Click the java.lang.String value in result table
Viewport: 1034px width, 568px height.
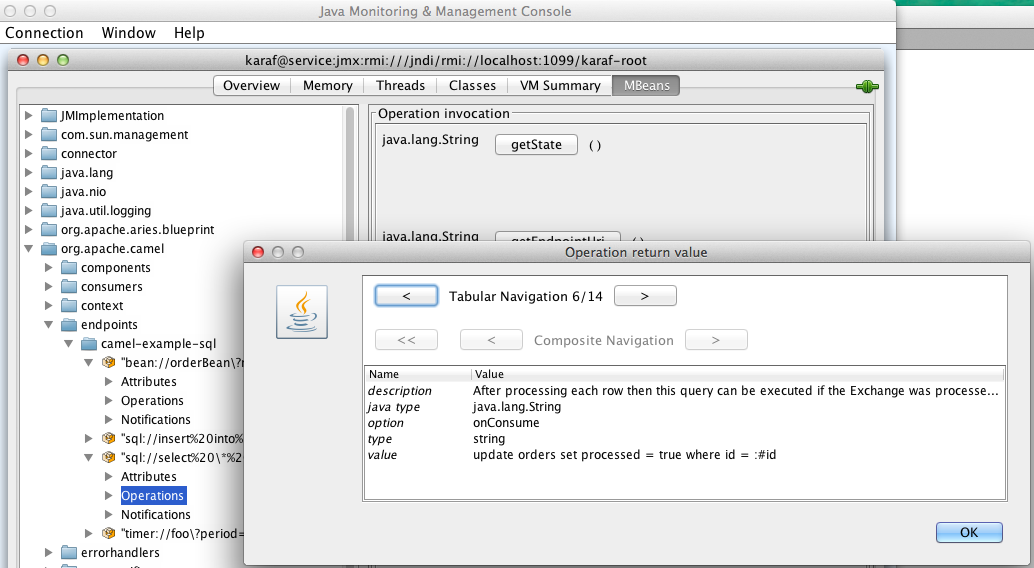(x=517, y=407)
